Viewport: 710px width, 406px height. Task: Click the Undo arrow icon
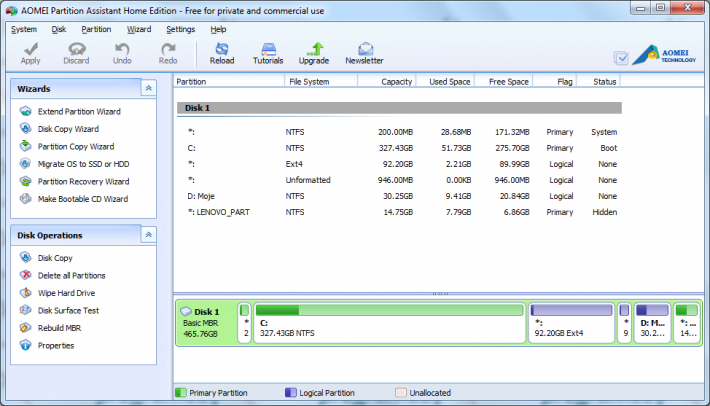click(122, 48)
